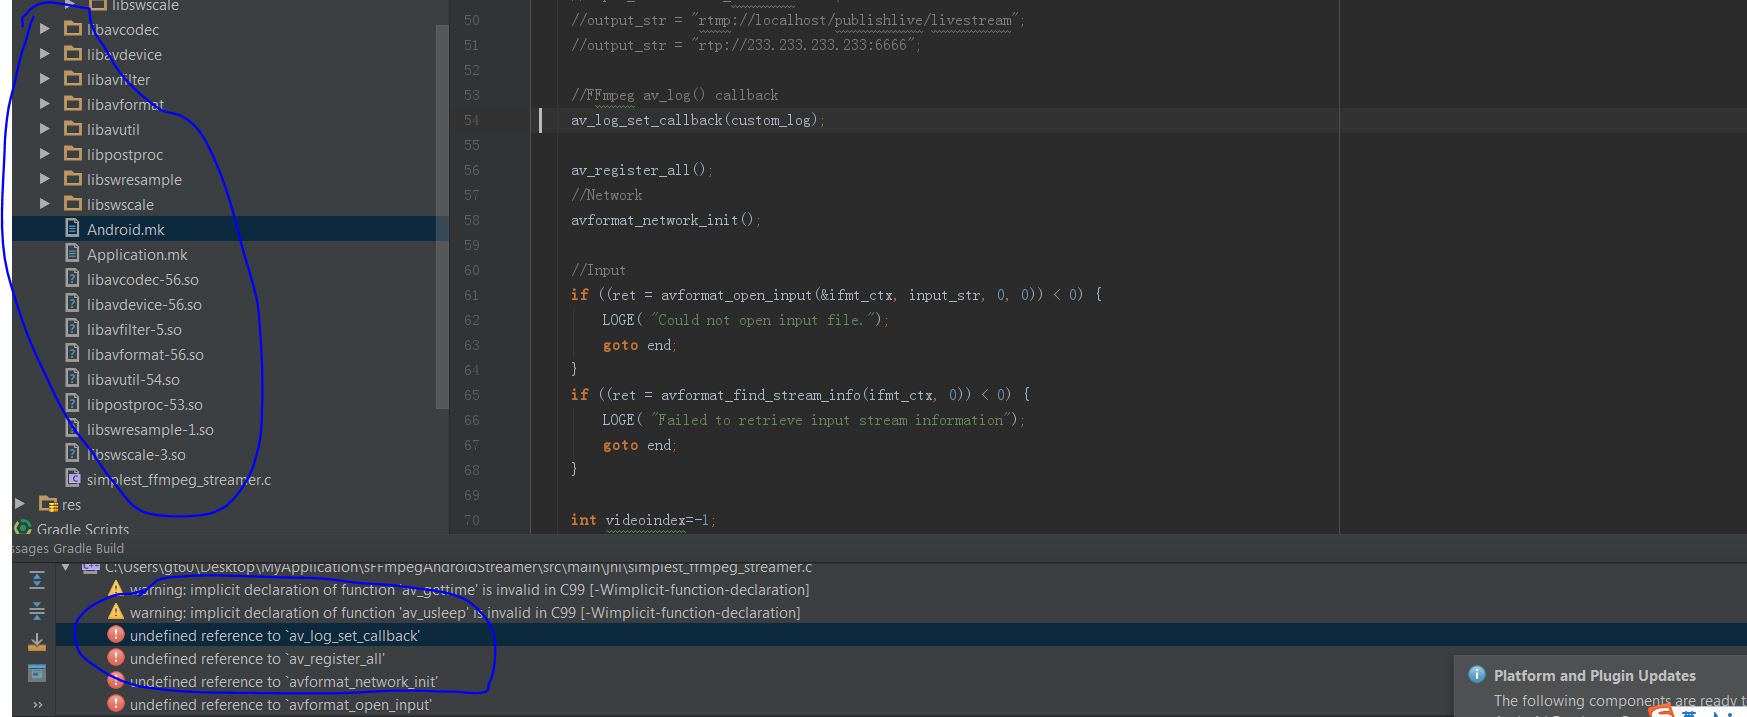Image resolution: width=1747 pixels, height=717 pixels.
Task: Click the //Network comment on line 57
Action: tap(607, 195)
